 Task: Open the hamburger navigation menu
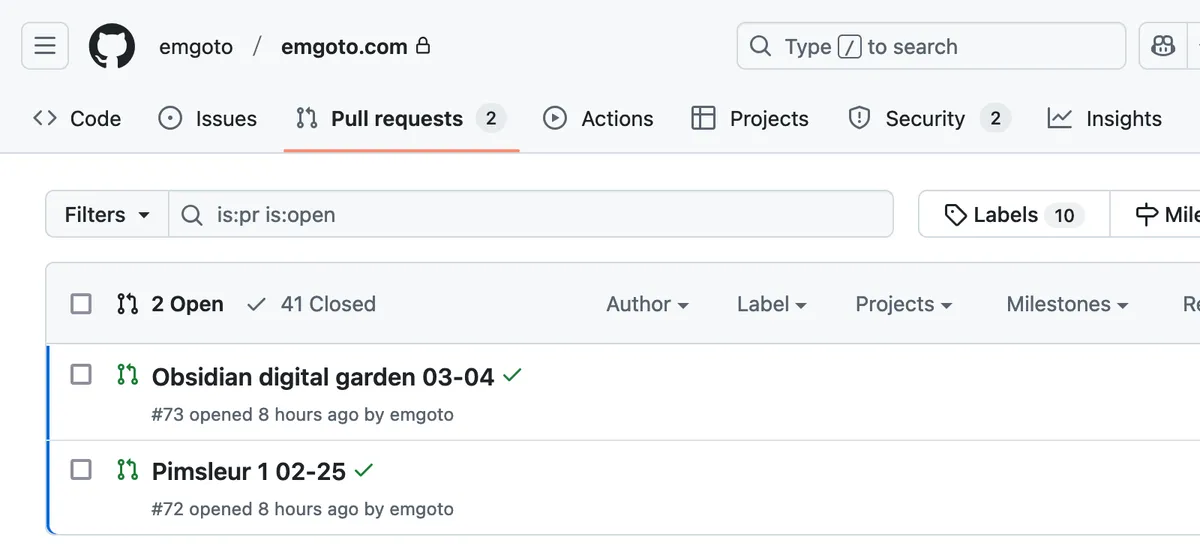click(45, 47)
